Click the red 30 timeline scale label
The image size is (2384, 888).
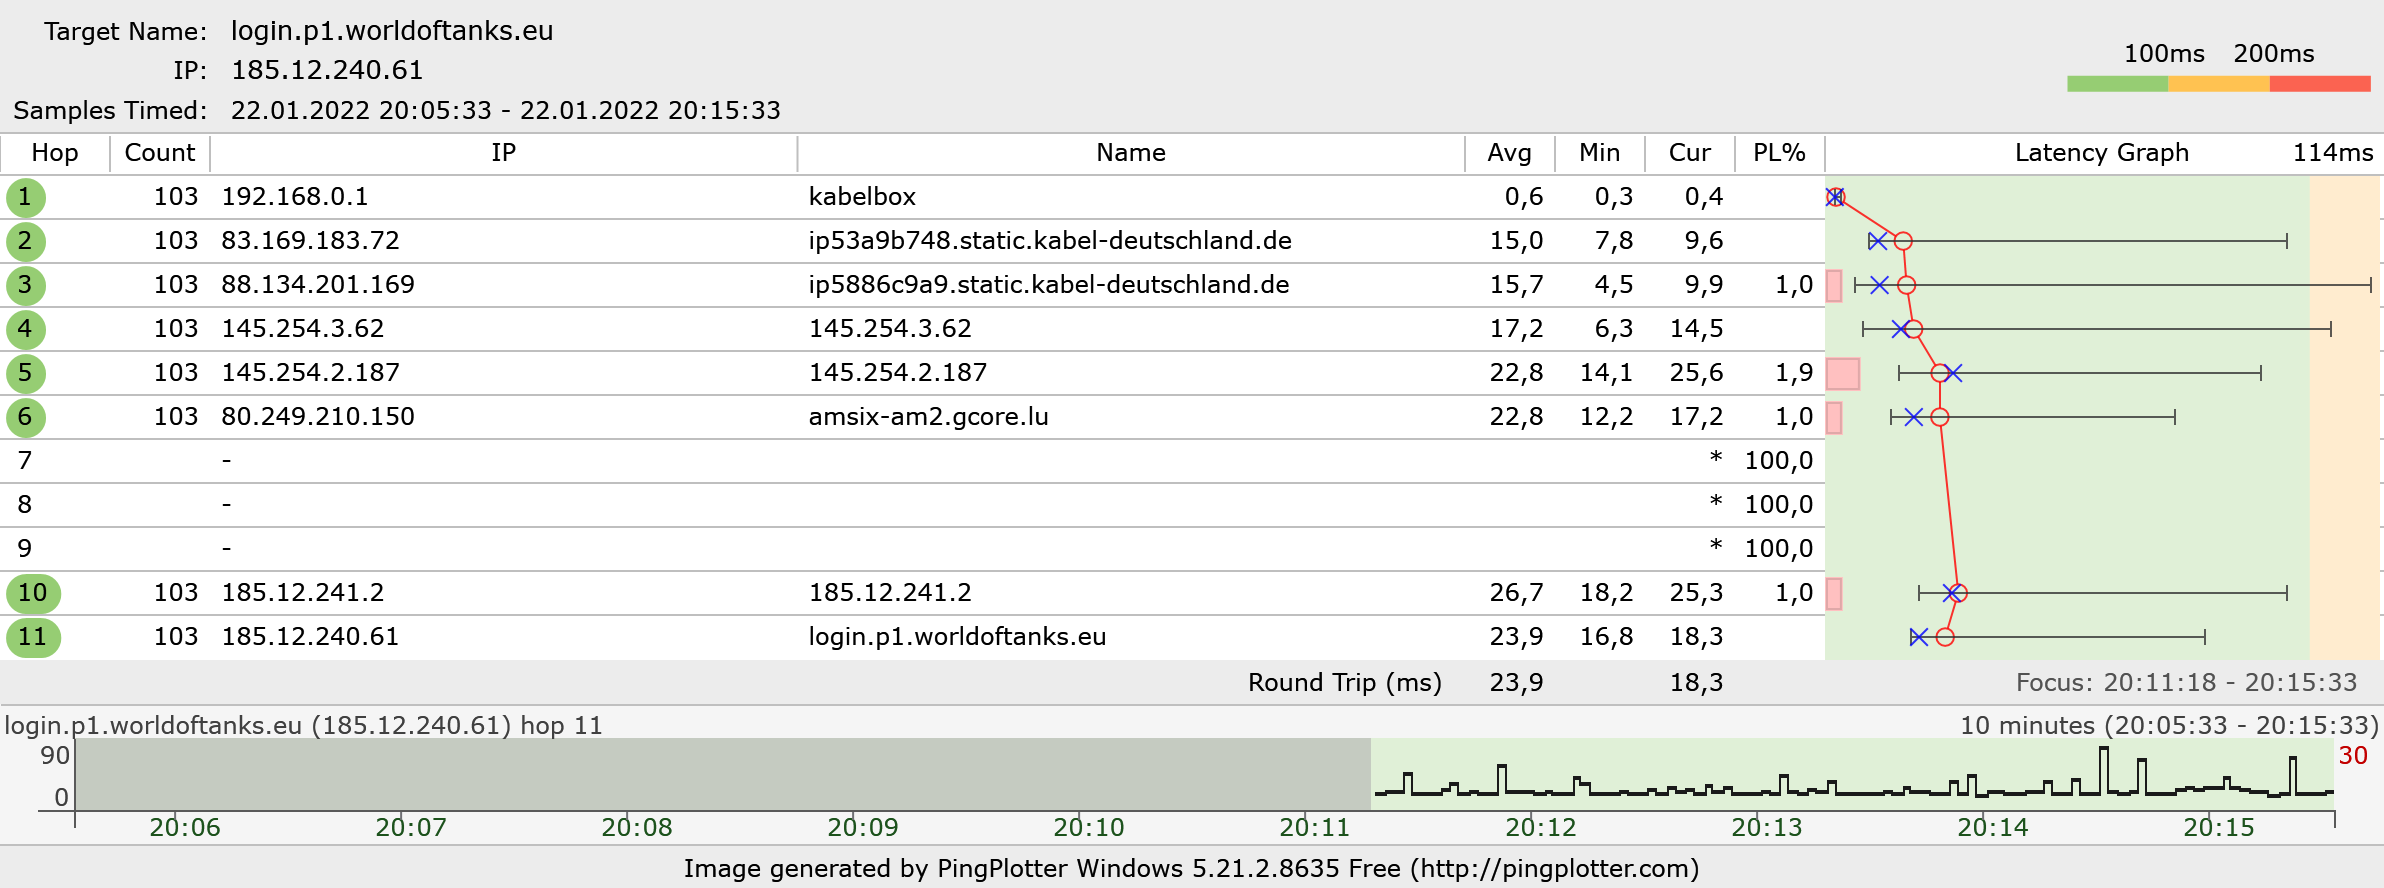click(x=2353, y=755)
